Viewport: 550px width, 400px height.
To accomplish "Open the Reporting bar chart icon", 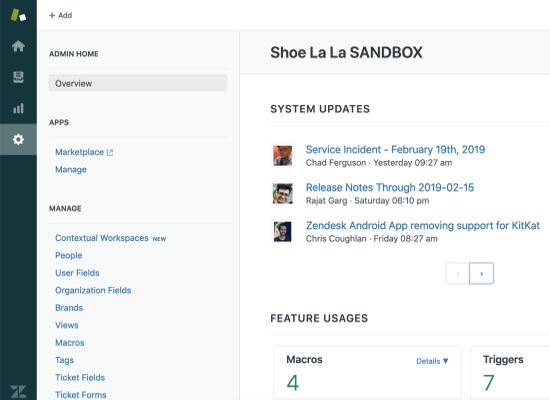I will pos(18,108).
